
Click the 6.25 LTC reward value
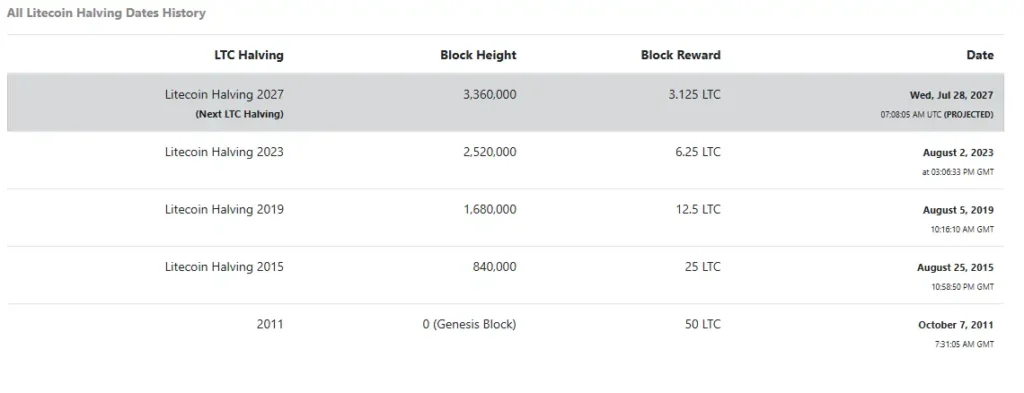pyautogui.click(x=698, y=152)
